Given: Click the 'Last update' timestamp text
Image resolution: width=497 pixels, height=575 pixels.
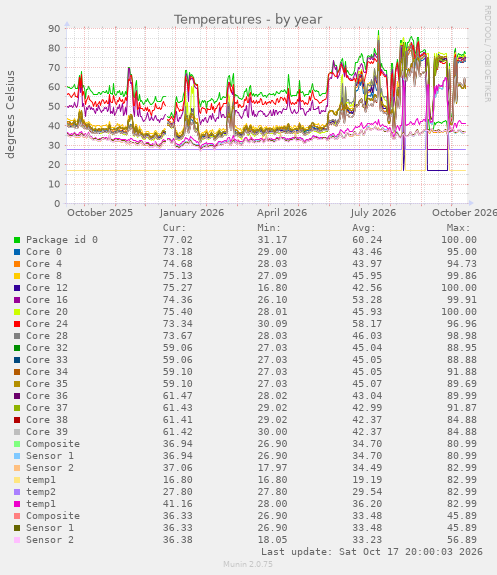Looking at the screenshot, I should click(x=372, y=552).
